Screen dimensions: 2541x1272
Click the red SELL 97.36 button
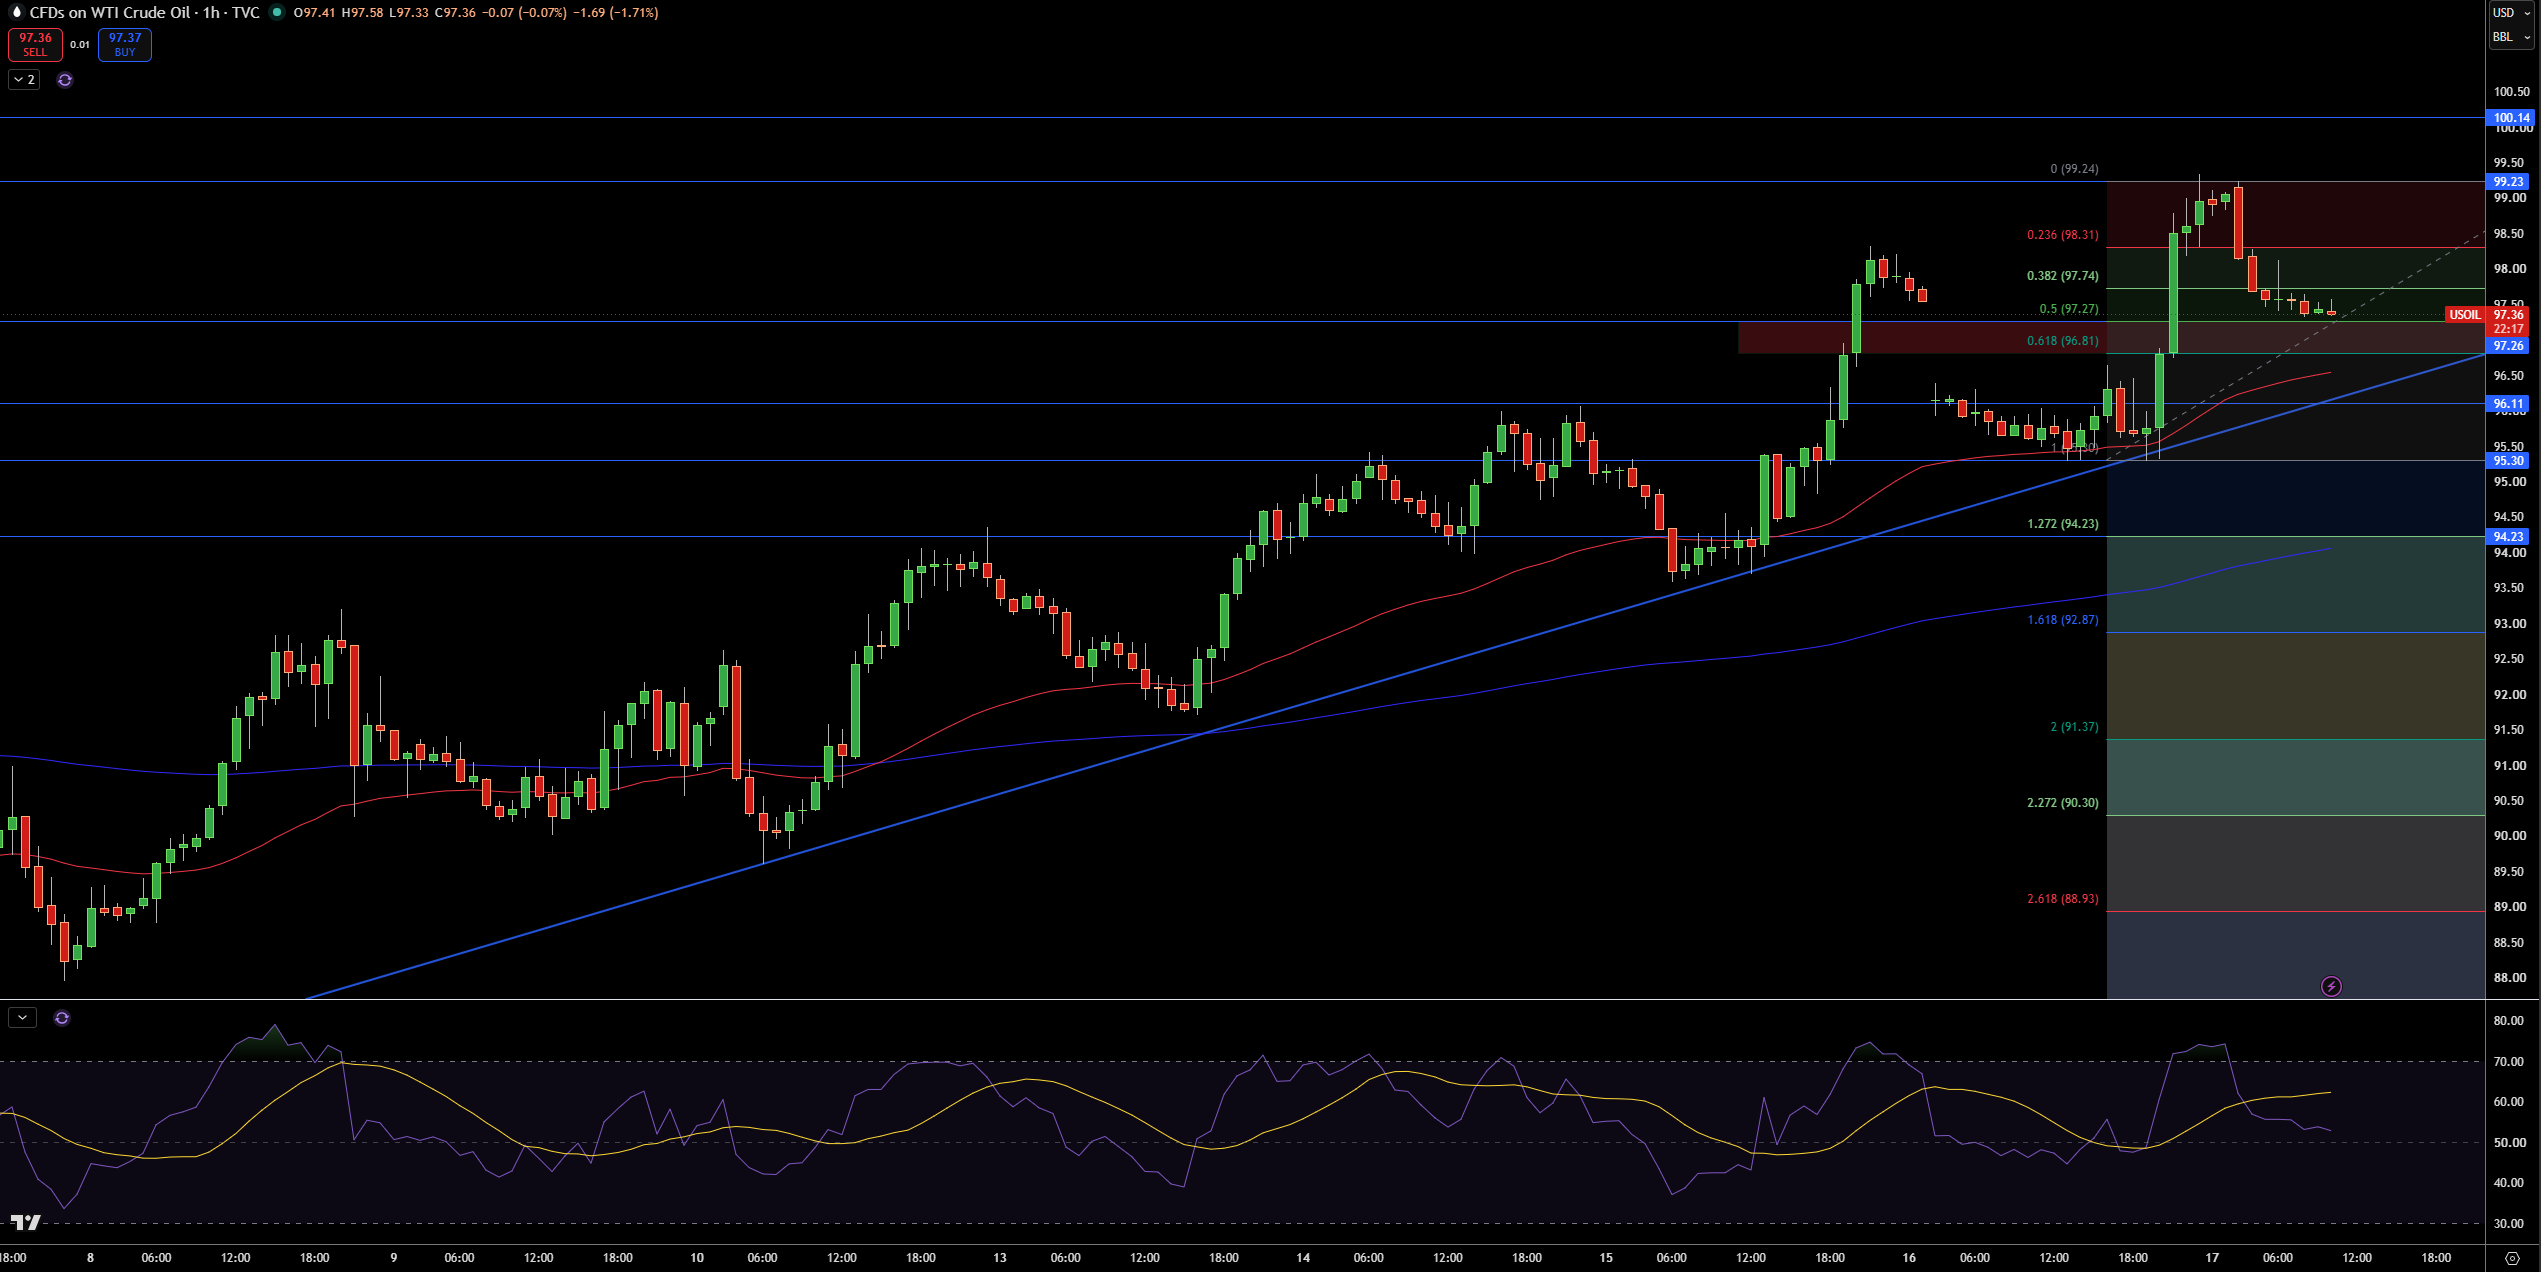click(x=35, y=45)
